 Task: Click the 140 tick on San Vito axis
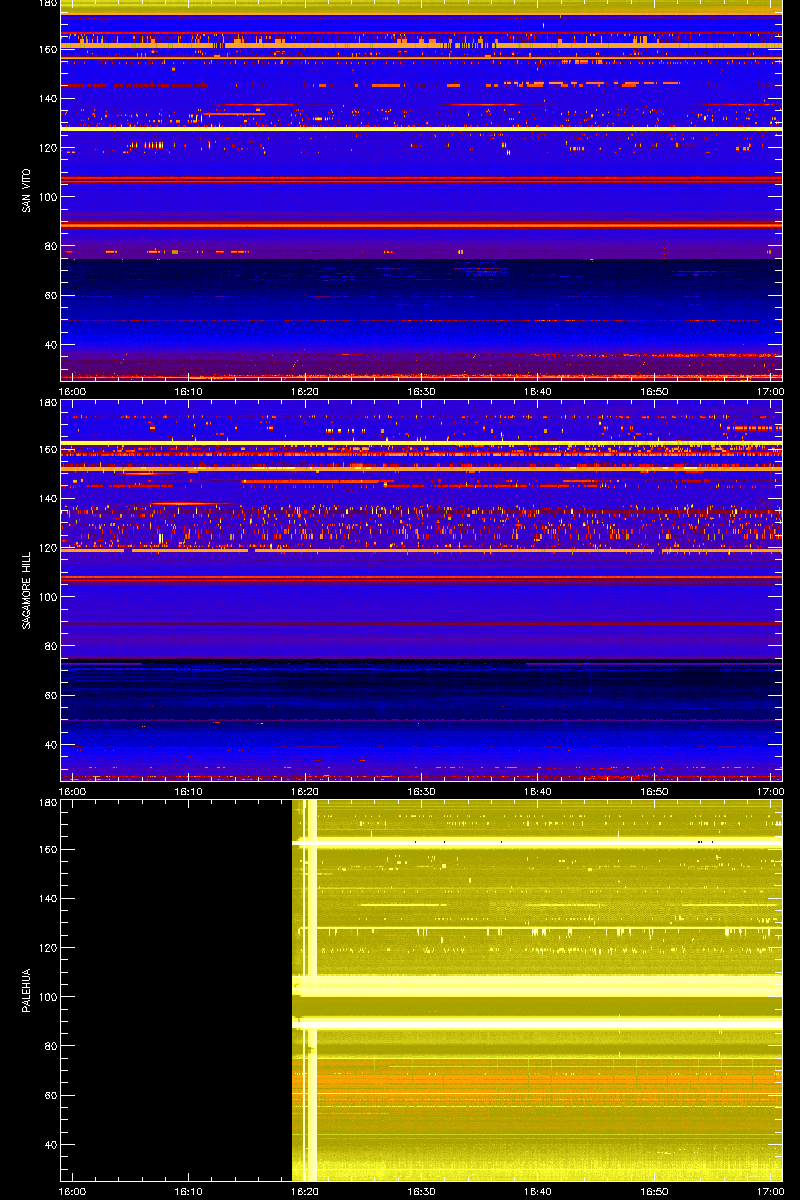(47, 98)
